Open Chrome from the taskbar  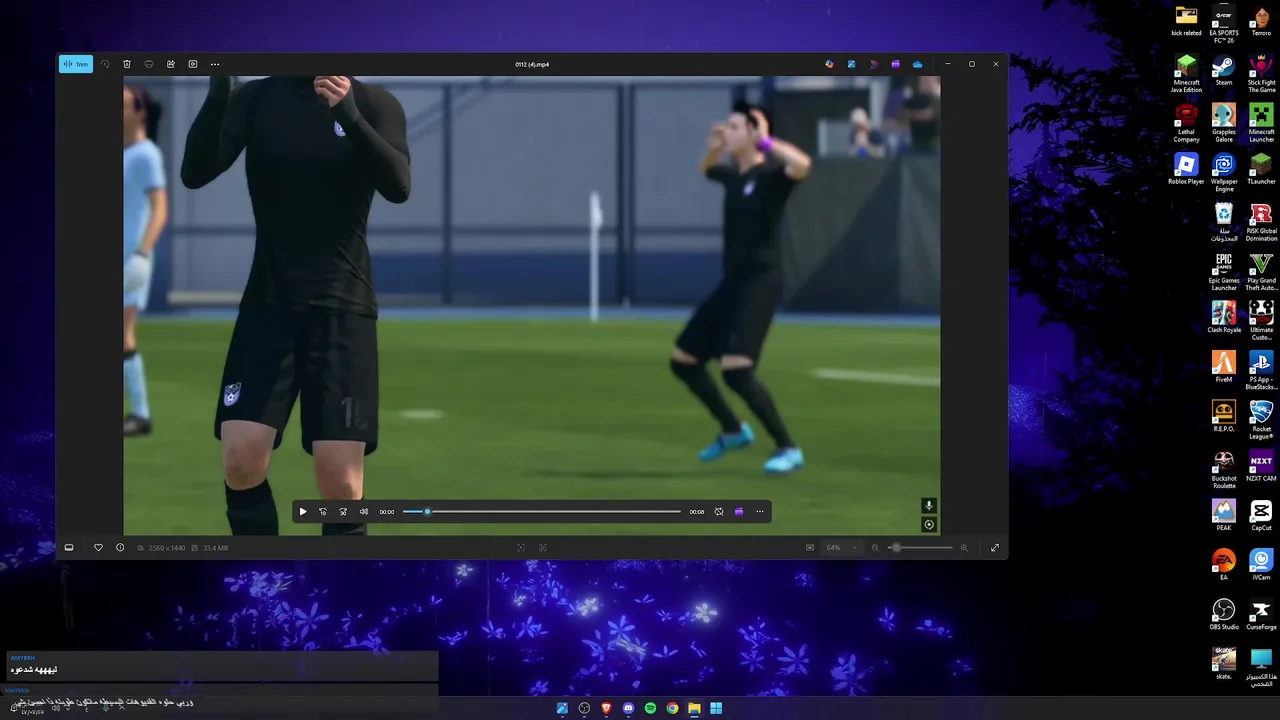click(x=672, y=708)
